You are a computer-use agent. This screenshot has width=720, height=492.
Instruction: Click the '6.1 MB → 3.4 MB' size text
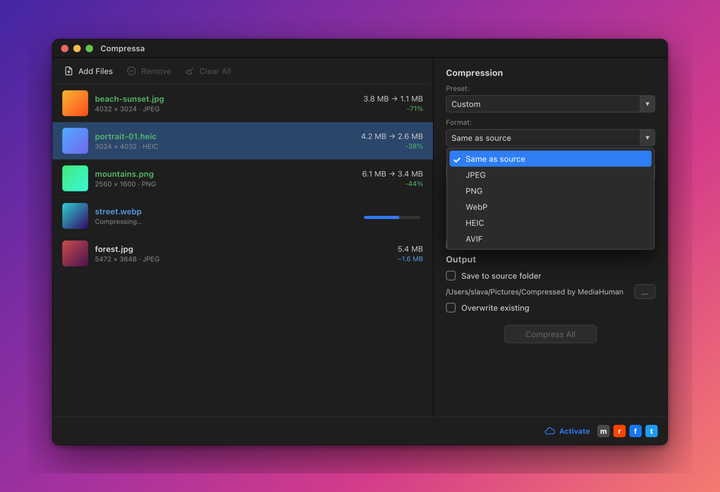[392, 174]
